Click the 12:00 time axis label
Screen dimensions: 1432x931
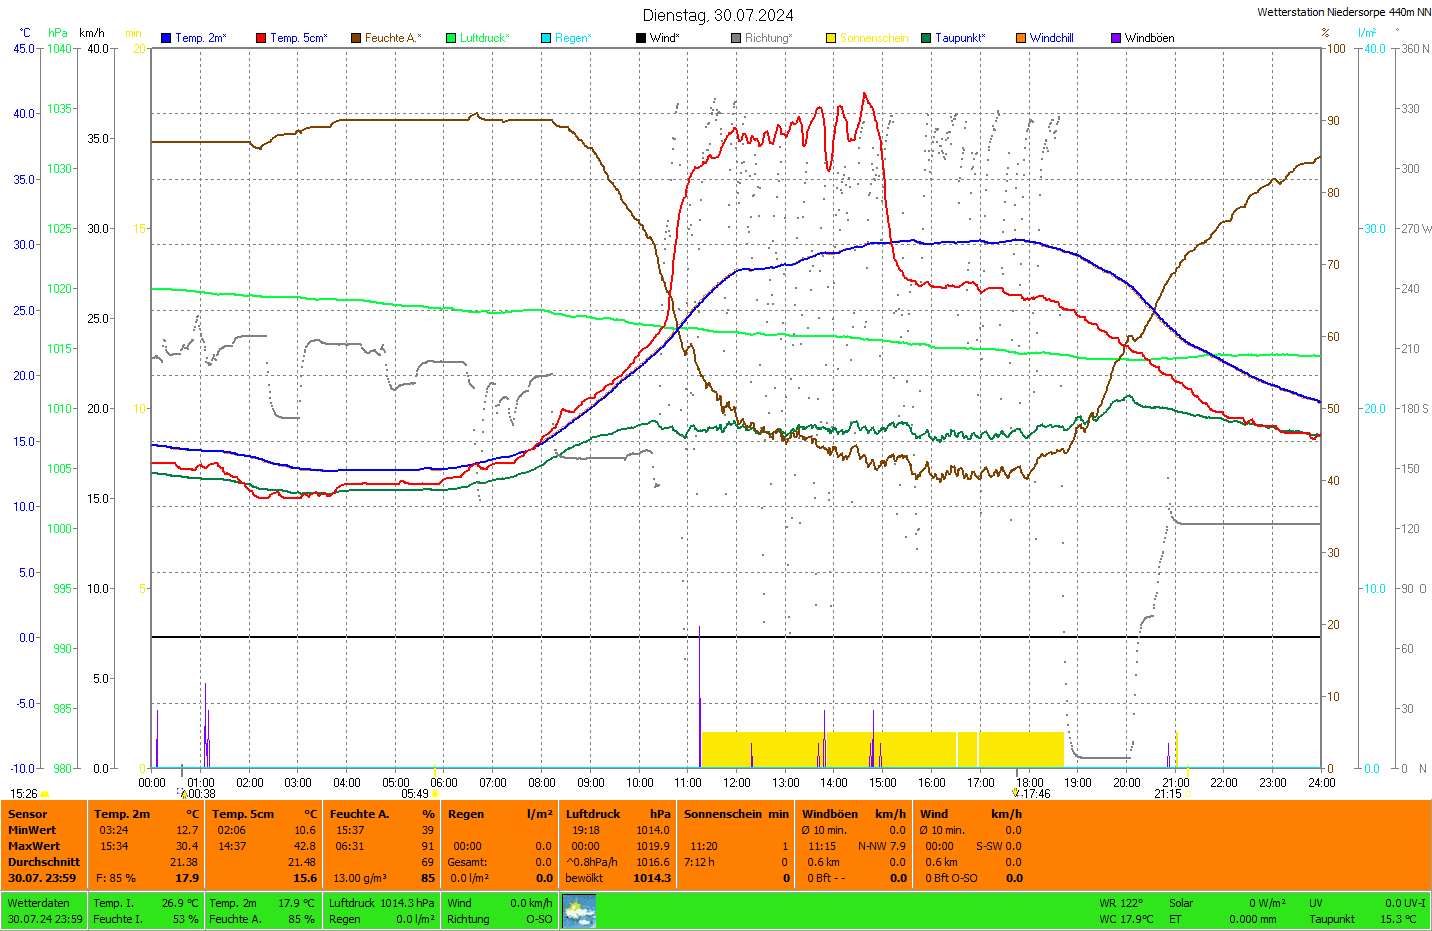(x=737, y=783)
